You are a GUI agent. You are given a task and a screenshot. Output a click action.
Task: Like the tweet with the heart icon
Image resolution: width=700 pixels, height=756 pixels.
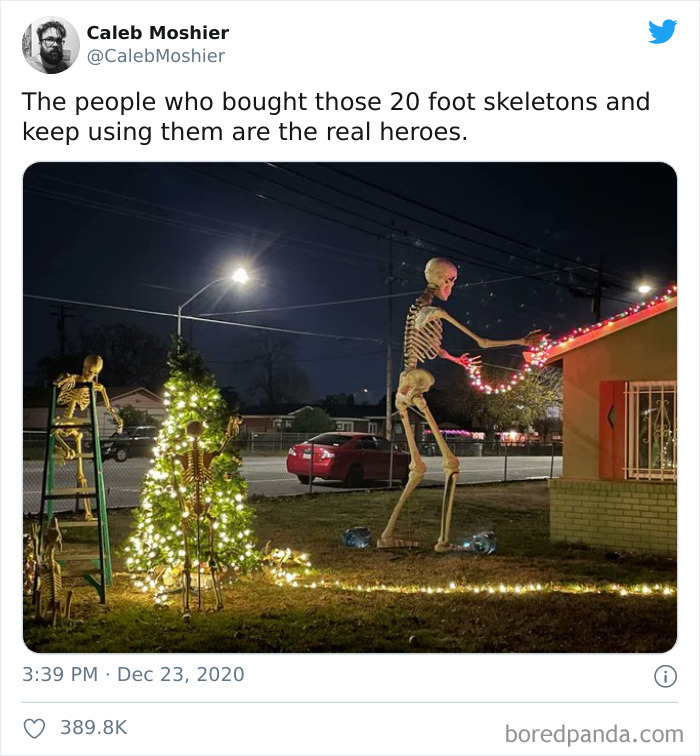pos(35,728)
